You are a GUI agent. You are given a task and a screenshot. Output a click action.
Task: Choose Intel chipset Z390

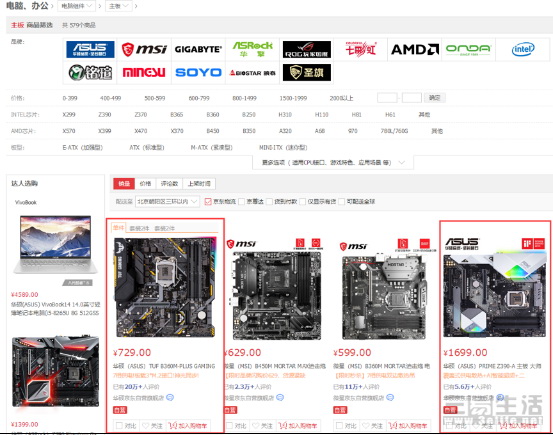click(x=105, y=115)
